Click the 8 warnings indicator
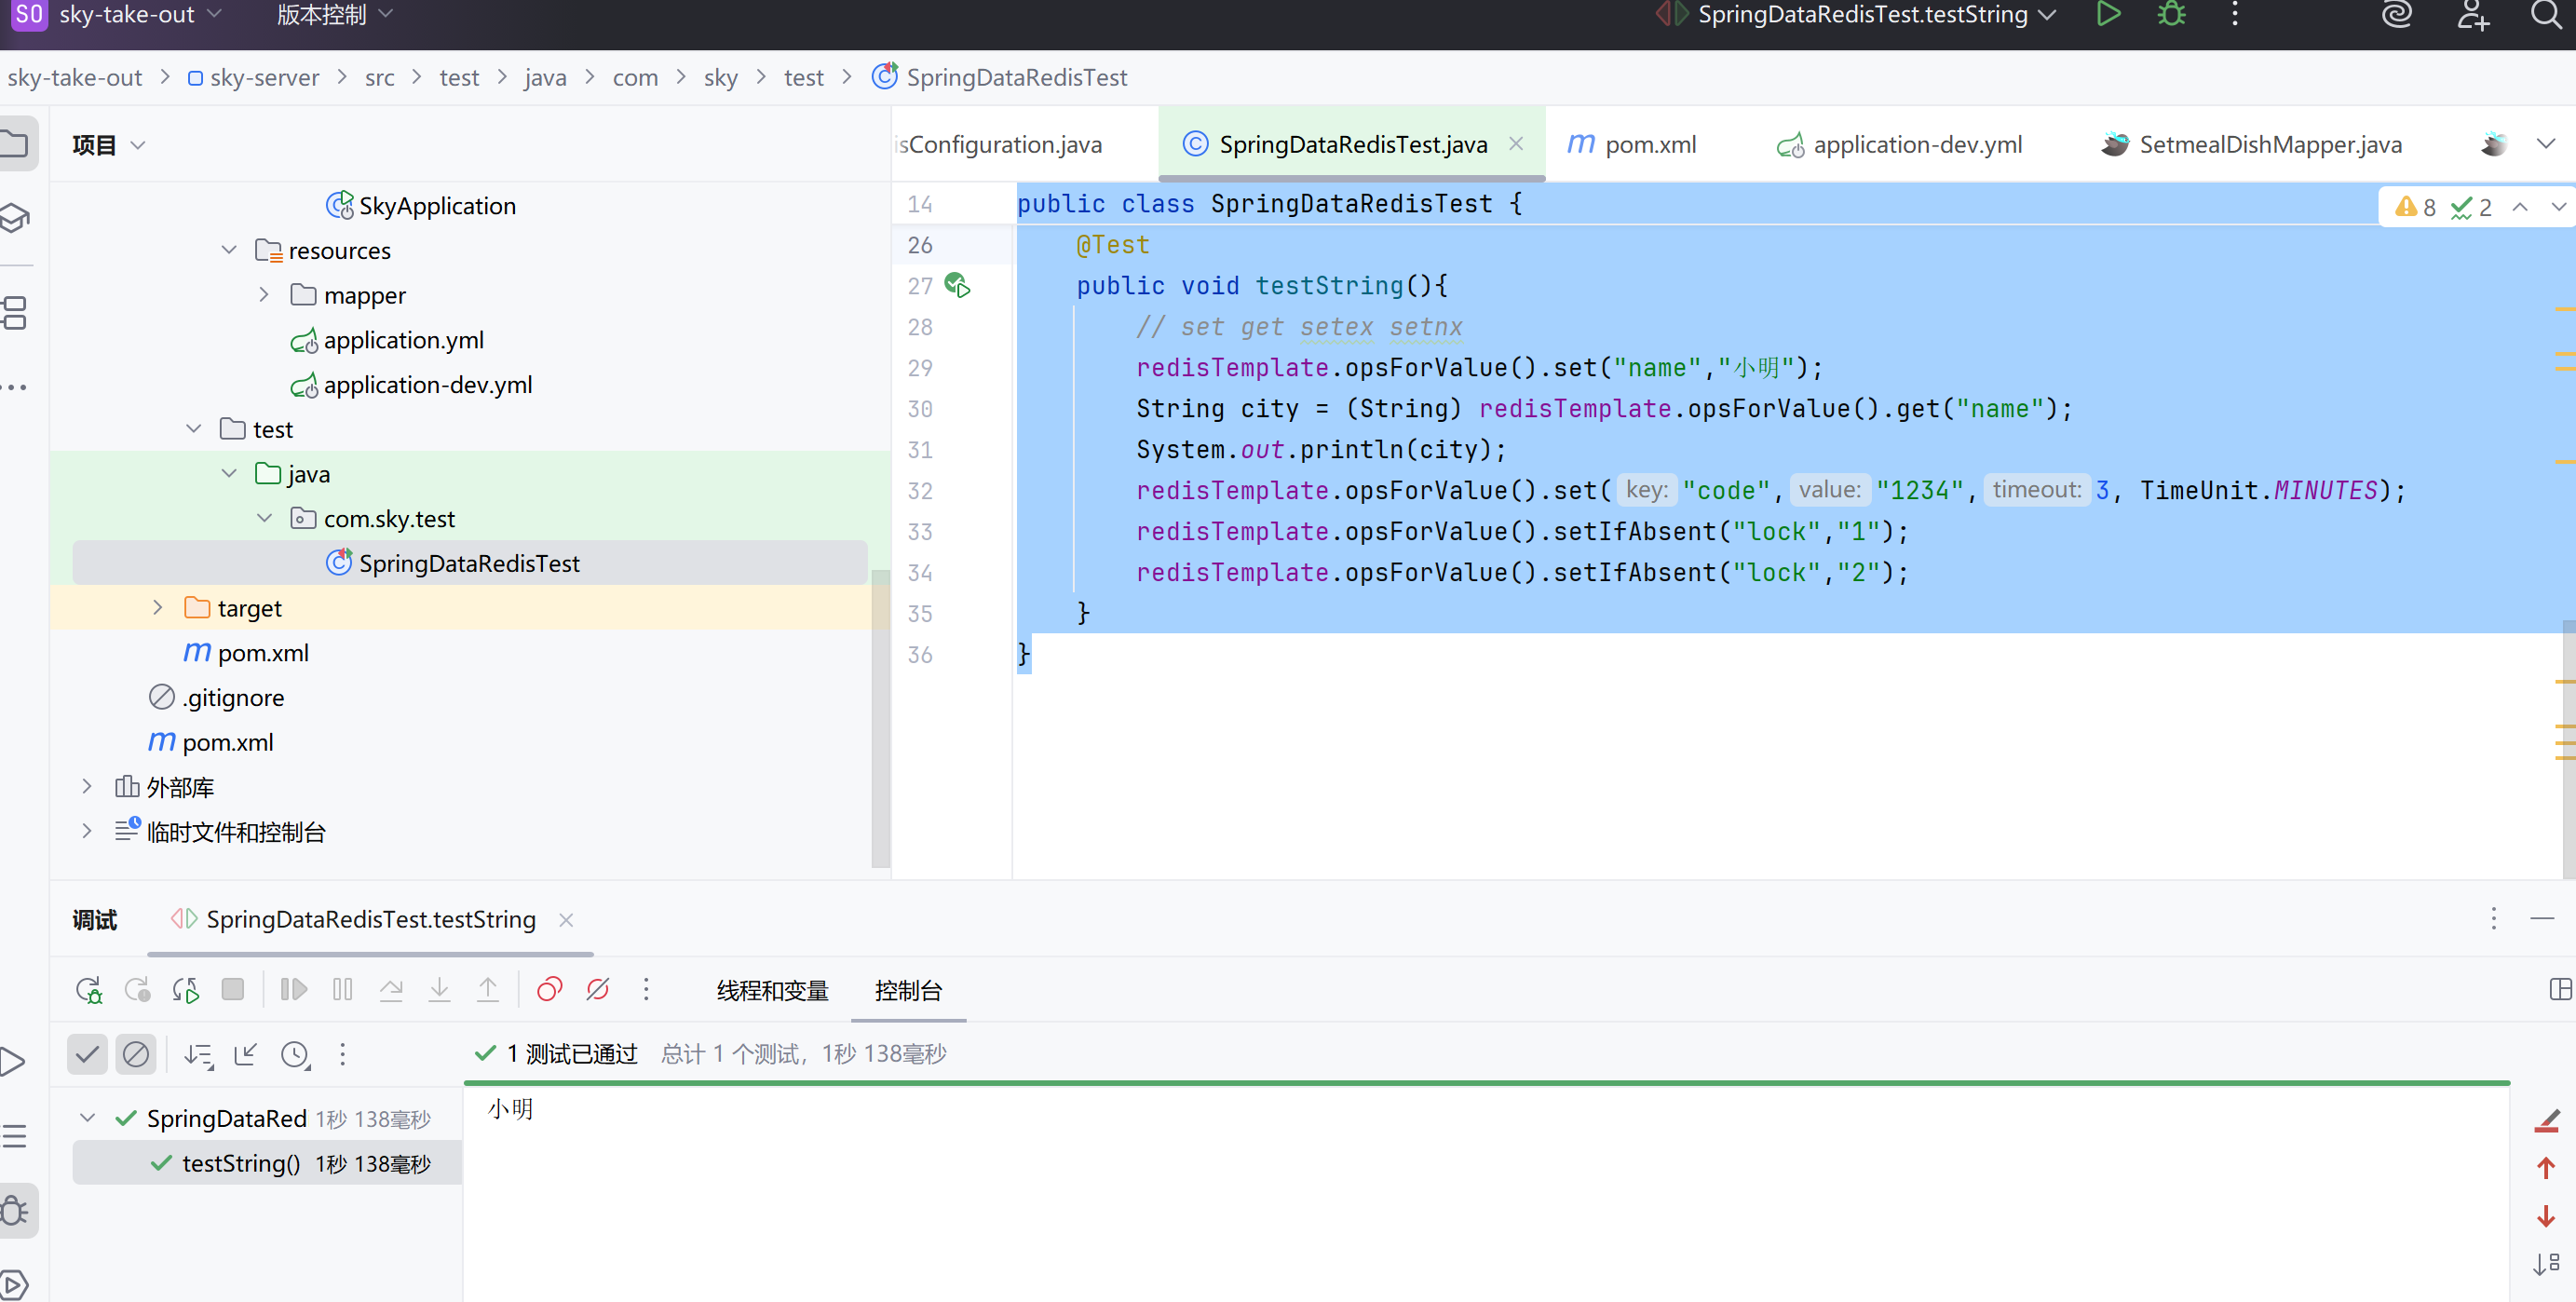Image resolution: width=2576 pixels, height=1302 pixels. pos(2415,207)
